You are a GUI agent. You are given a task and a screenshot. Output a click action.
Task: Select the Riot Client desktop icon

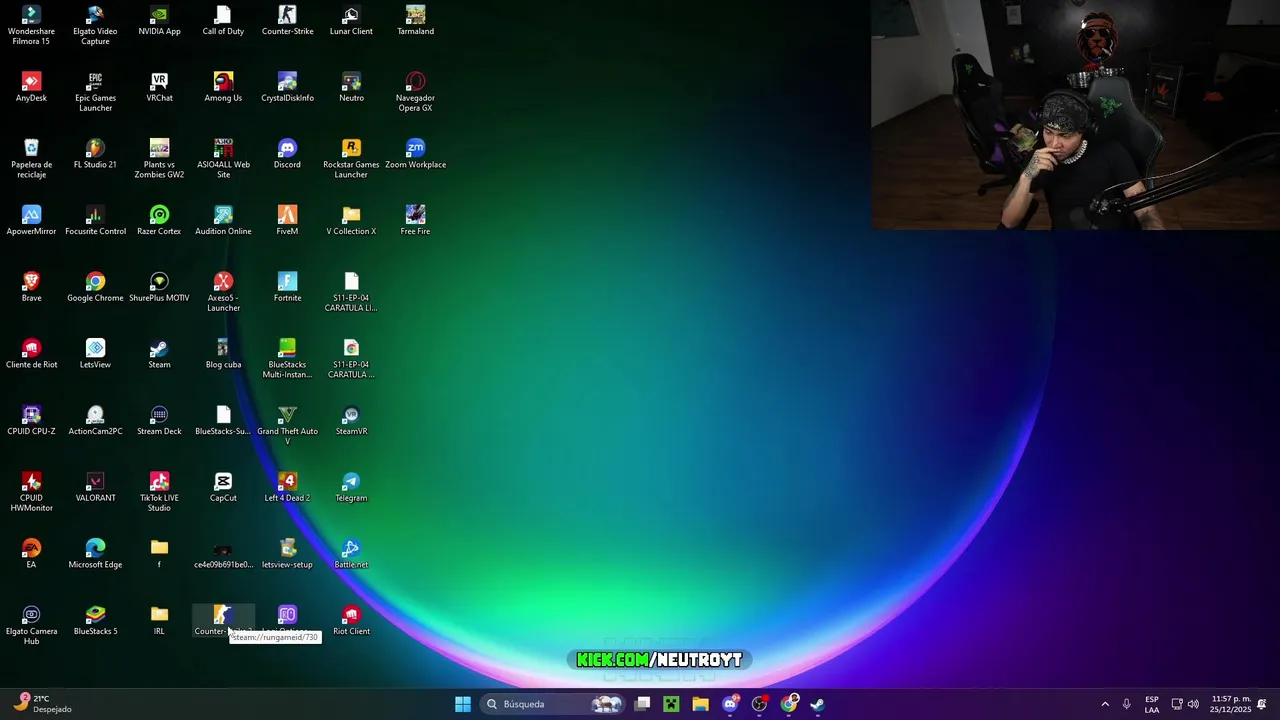pos(351,620)
